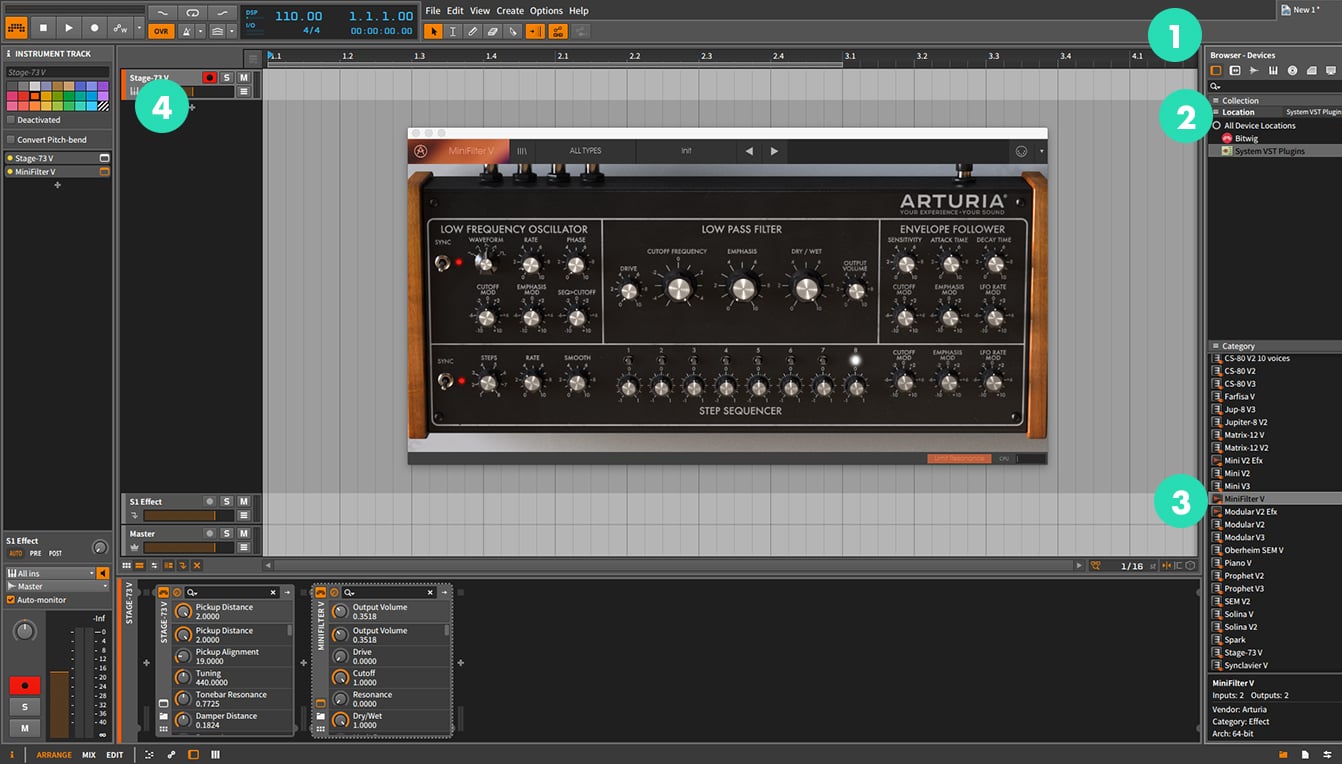Viewport: 1342px width, 764px height.
Task: Click the Tuning knob in Stage-73 V device
Action: pyautogui.click(x=183, y=678)
